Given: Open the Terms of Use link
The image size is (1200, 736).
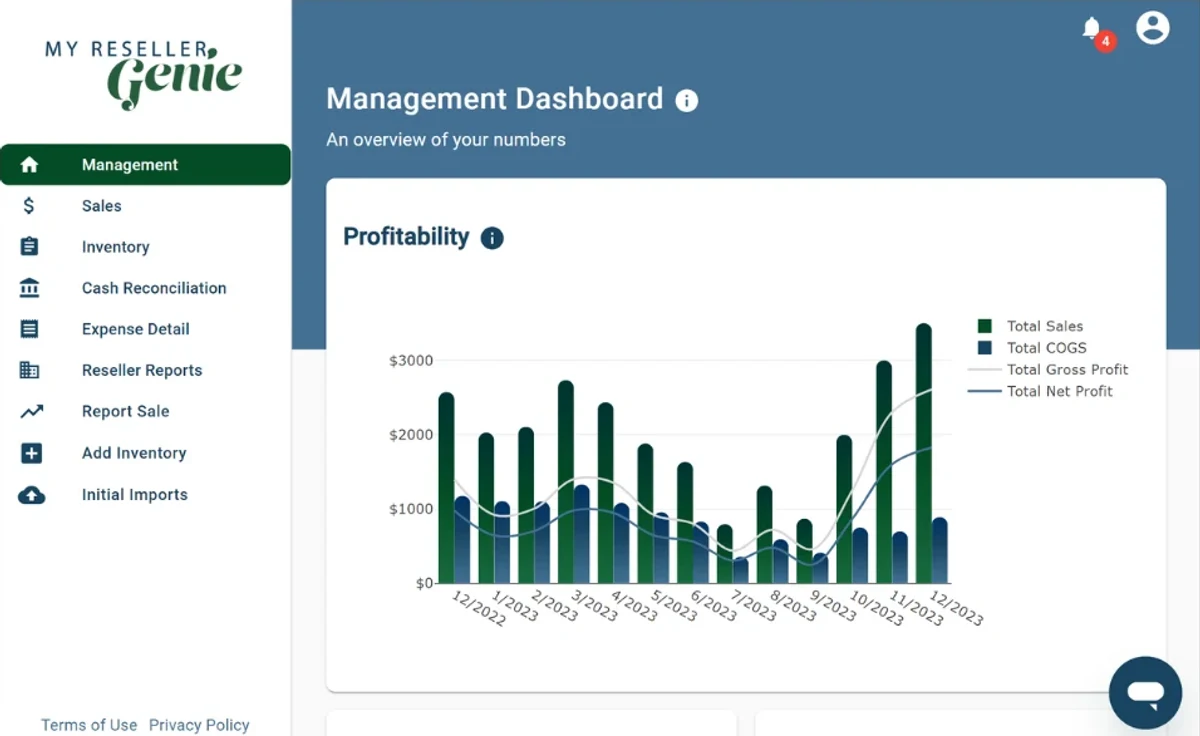Looking at the screenshot, I should tap(89, 725).
